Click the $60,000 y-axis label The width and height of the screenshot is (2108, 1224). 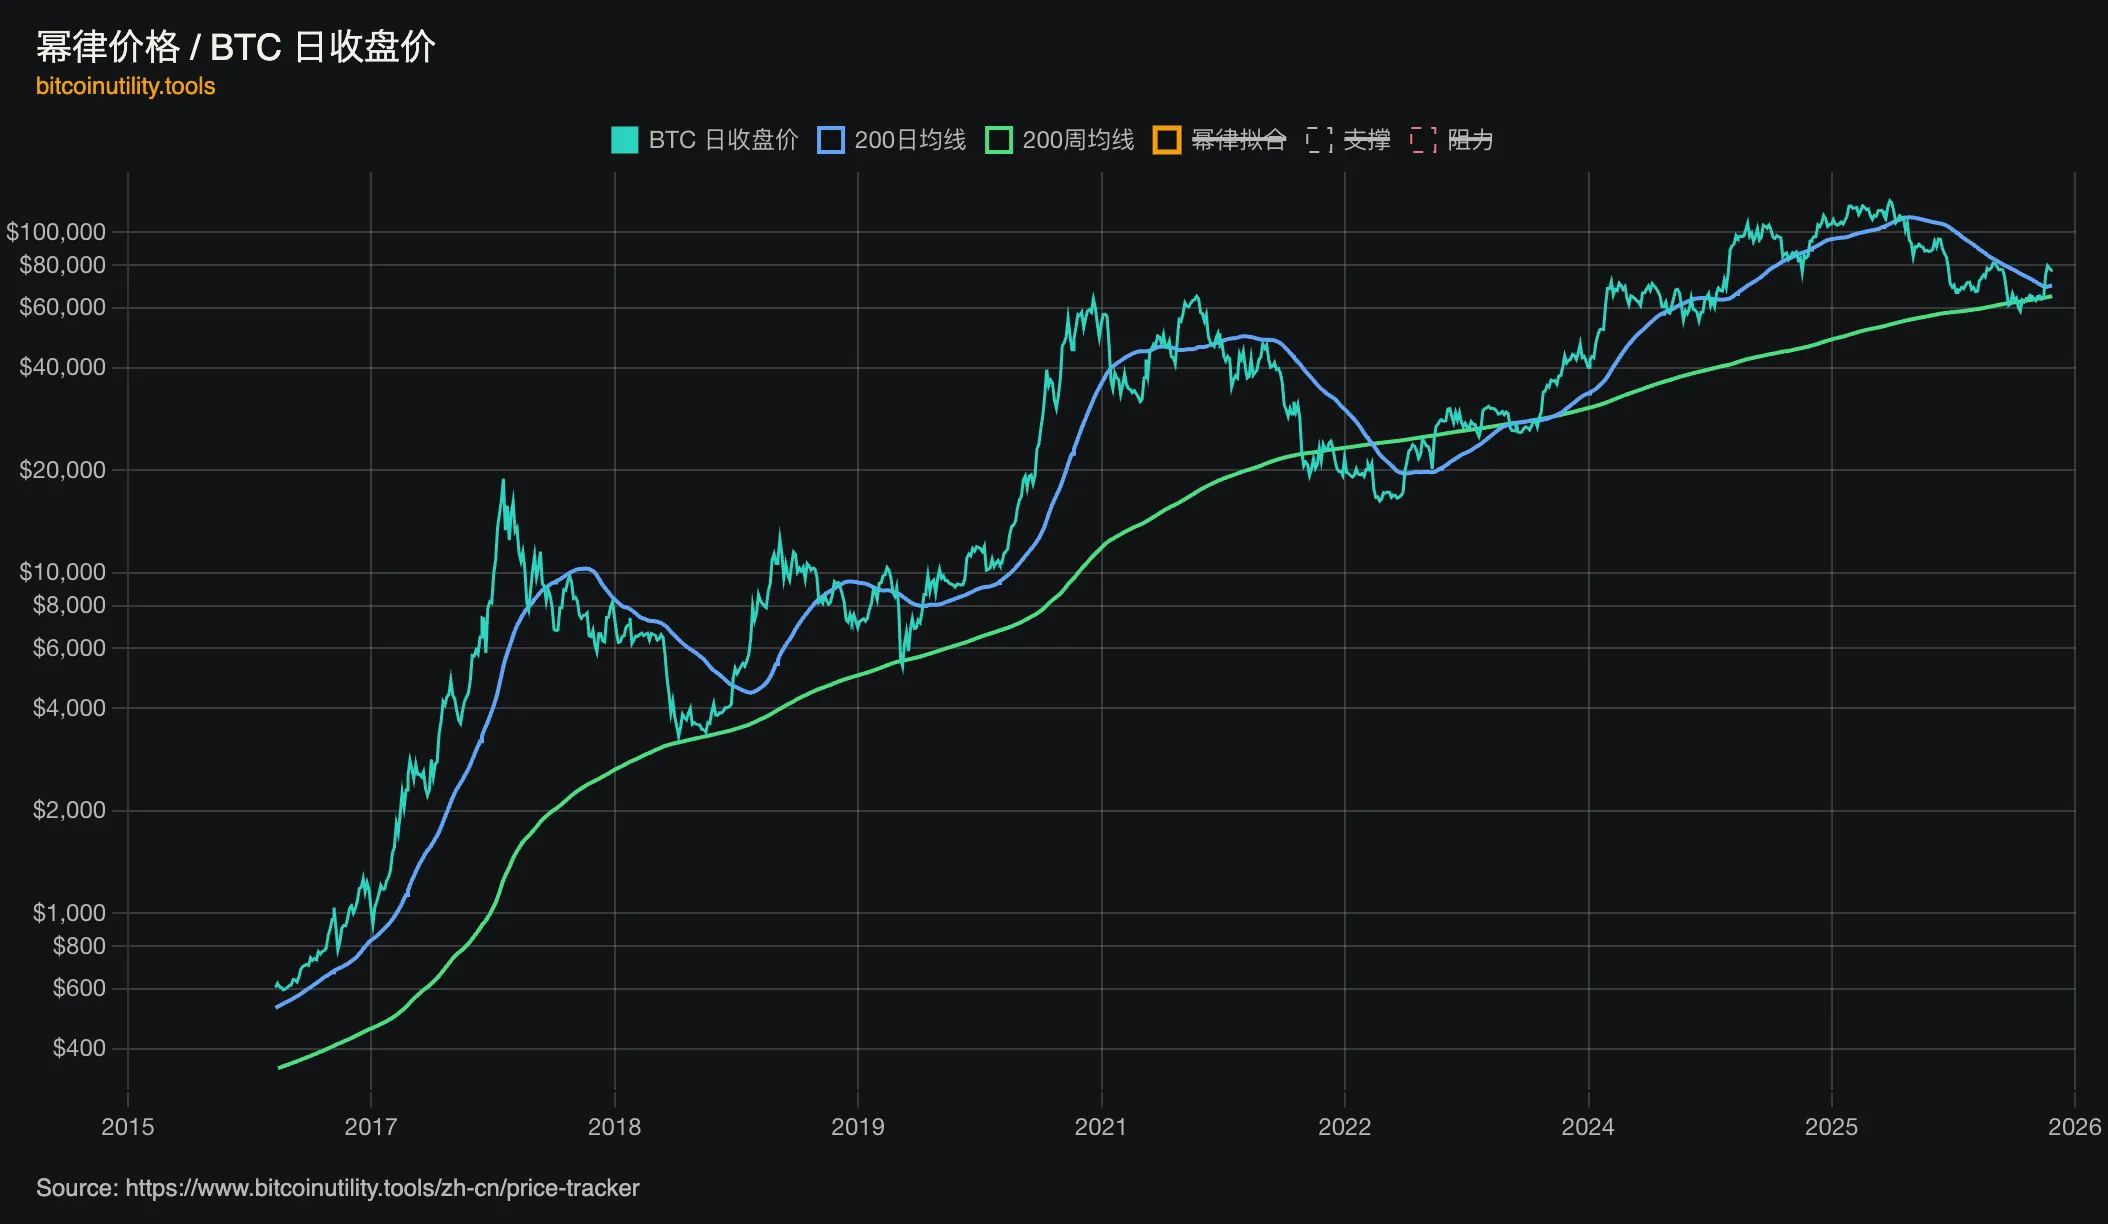point(62,307)
